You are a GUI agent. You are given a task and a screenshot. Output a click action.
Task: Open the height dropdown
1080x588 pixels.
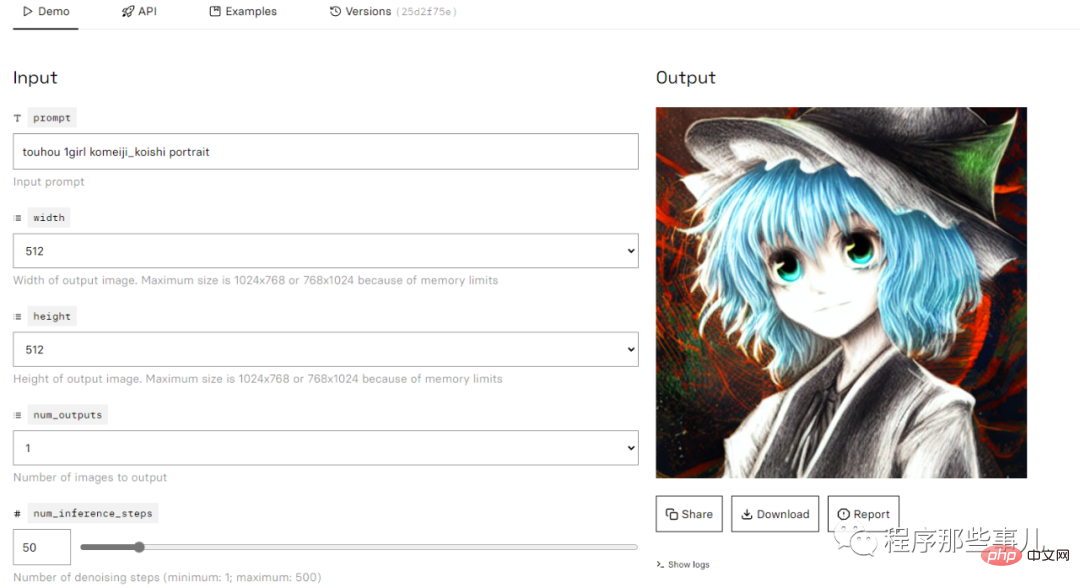coord(326,349)
